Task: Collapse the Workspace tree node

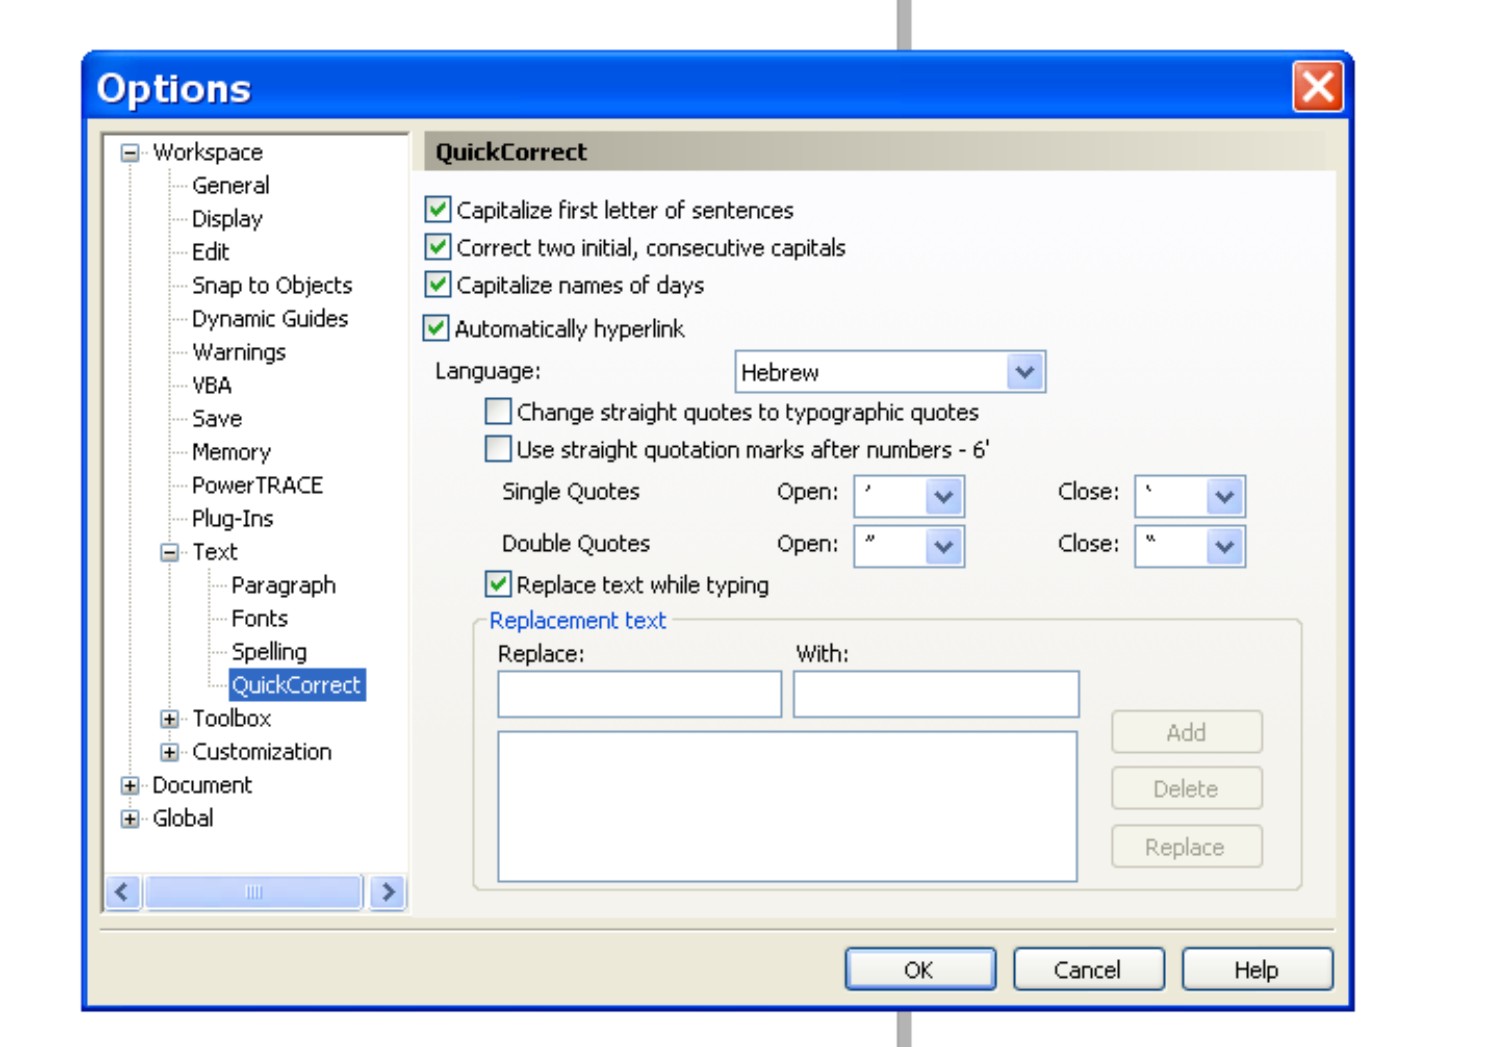Action: [x=130, y=153]
